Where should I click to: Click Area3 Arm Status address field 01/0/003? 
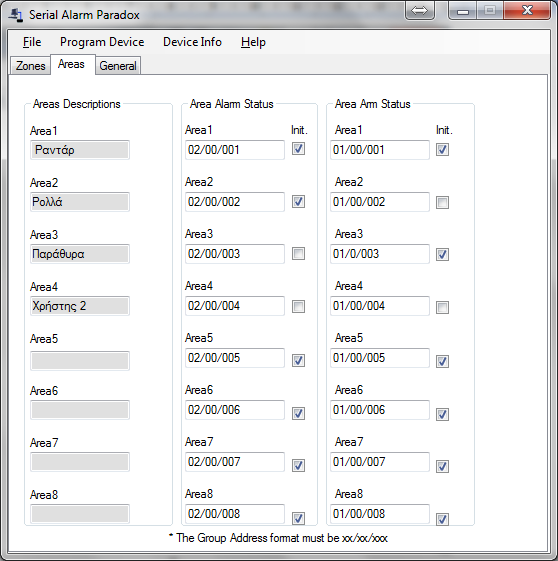pyautogui.click(x=380, y=254)
